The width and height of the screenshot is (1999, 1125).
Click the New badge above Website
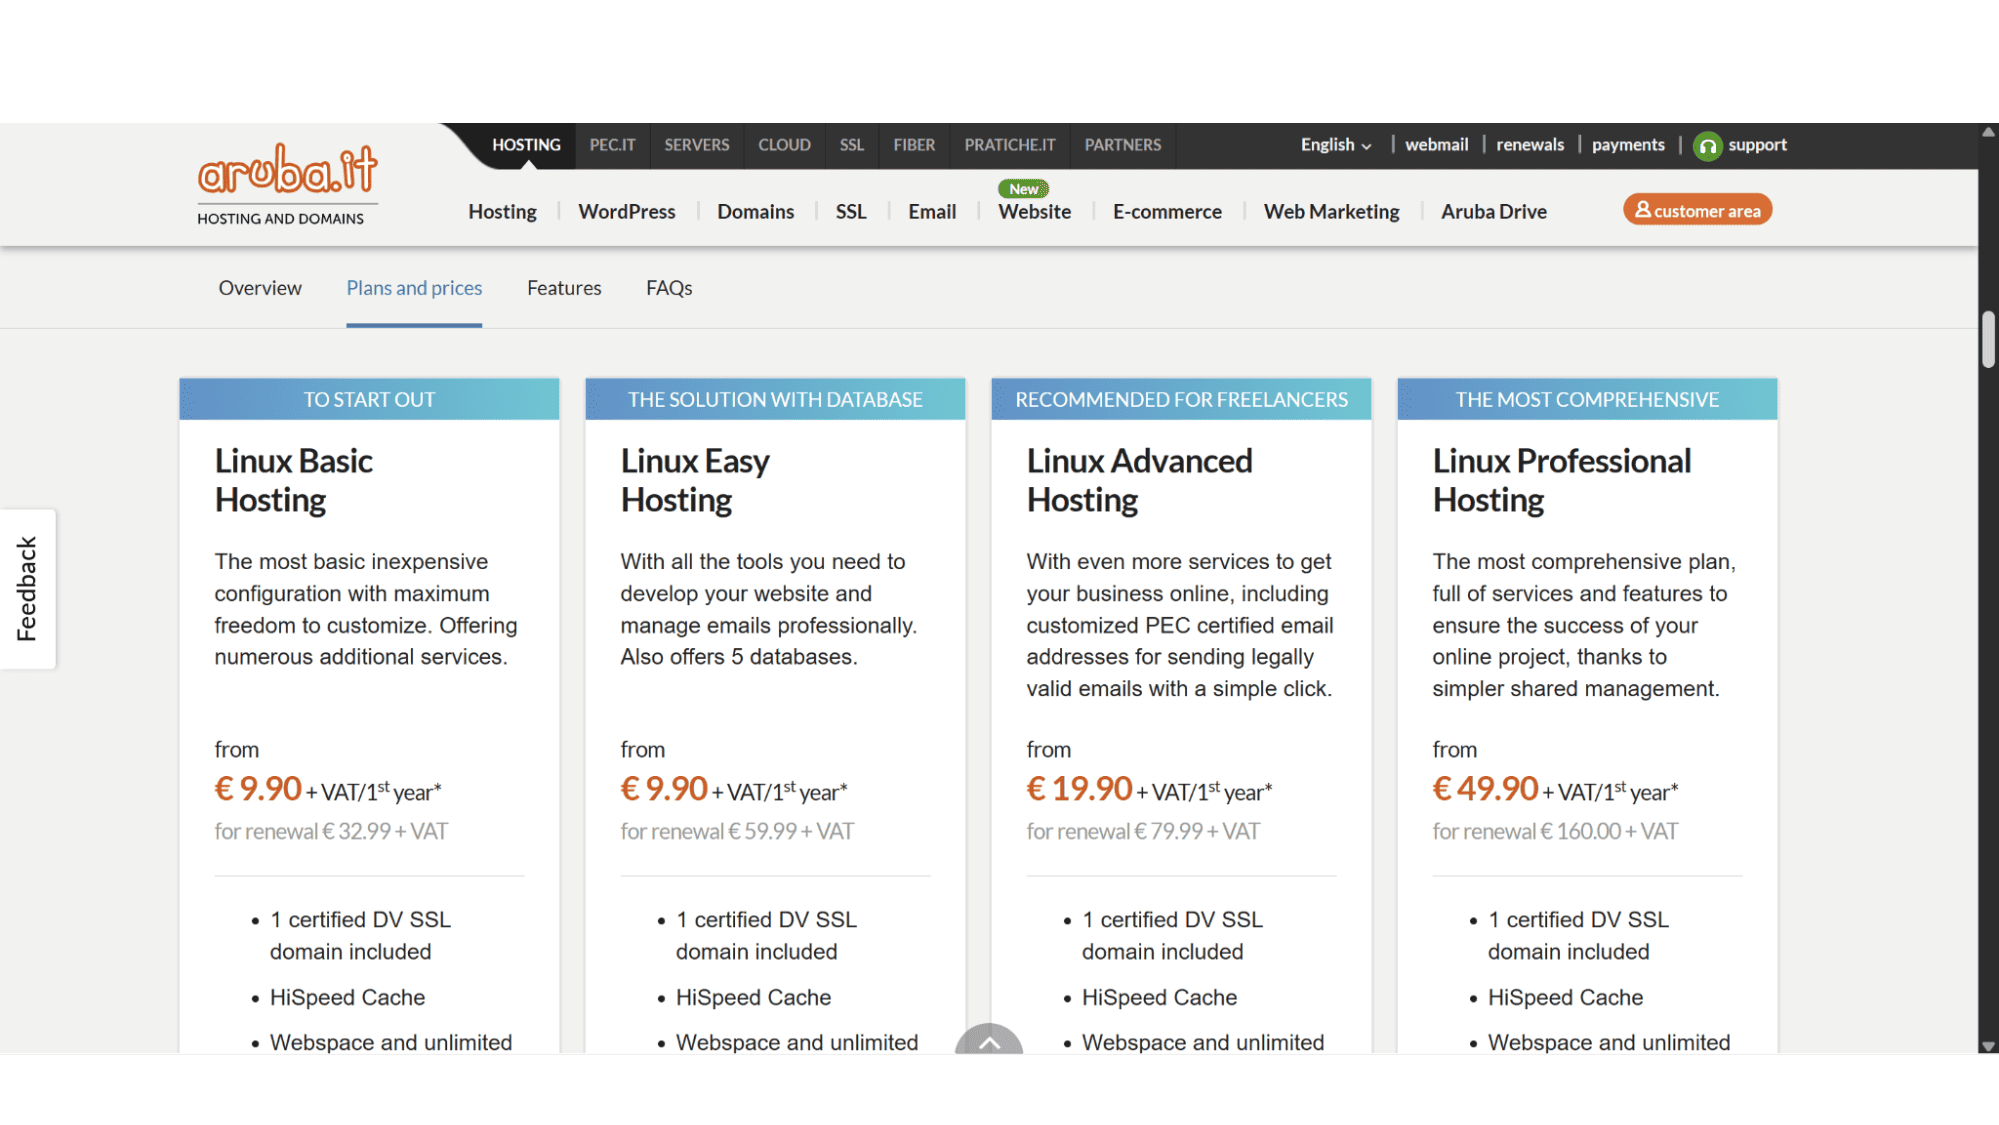[x=1023, y=189]
